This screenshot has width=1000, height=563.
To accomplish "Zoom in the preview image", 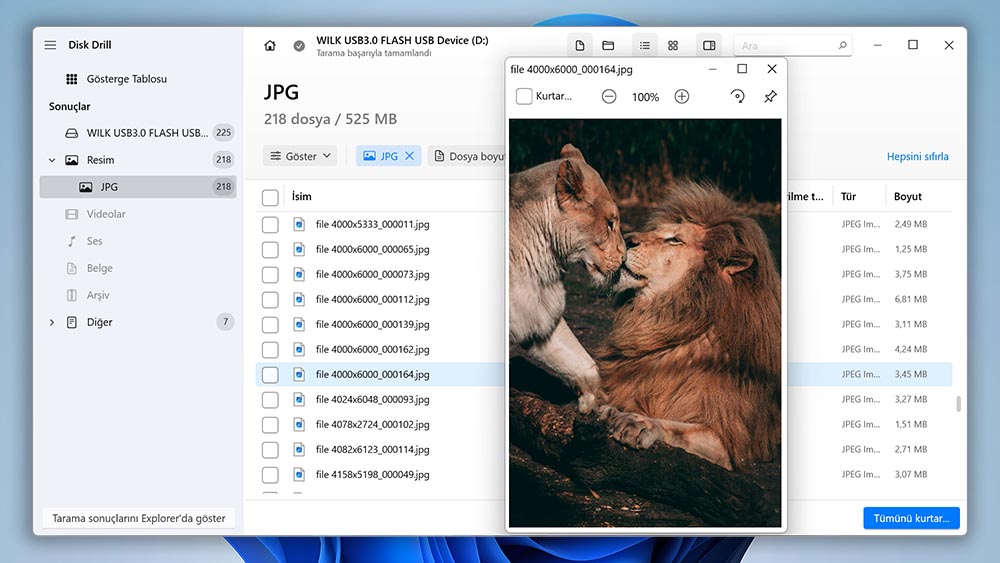I will [x=682, y=96].
